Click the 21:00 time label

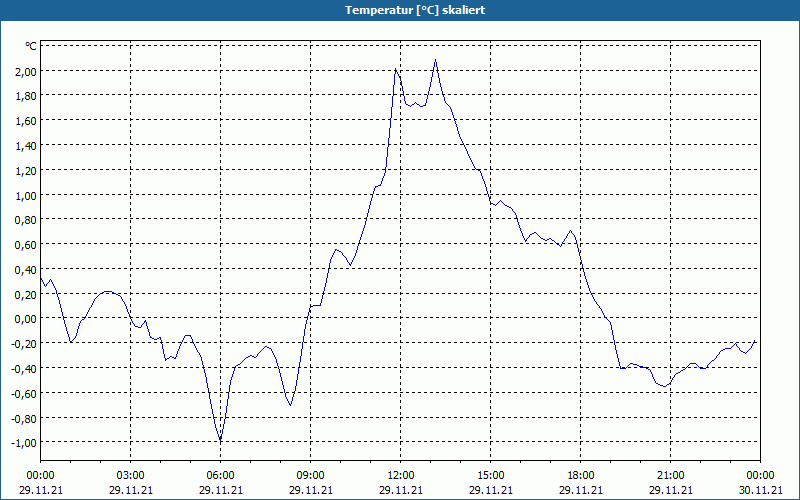point(670,476)
